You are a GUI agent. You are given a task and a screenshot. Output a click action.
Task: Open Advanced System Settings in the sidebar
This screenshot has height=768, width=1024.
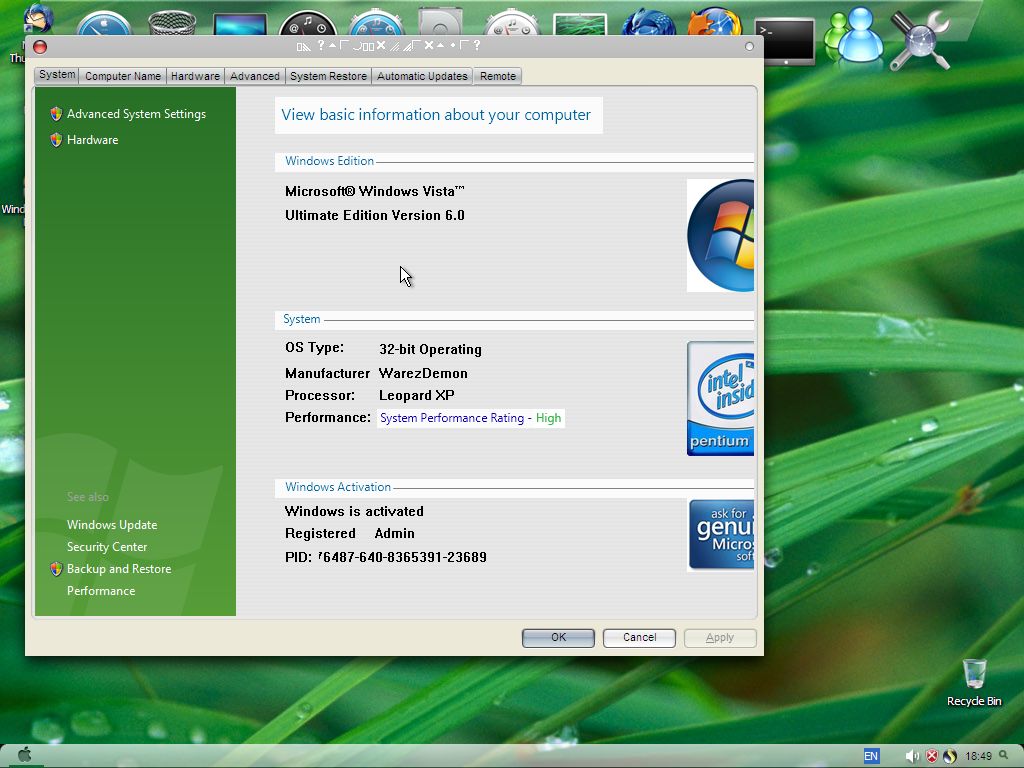[x=136, y=114]
